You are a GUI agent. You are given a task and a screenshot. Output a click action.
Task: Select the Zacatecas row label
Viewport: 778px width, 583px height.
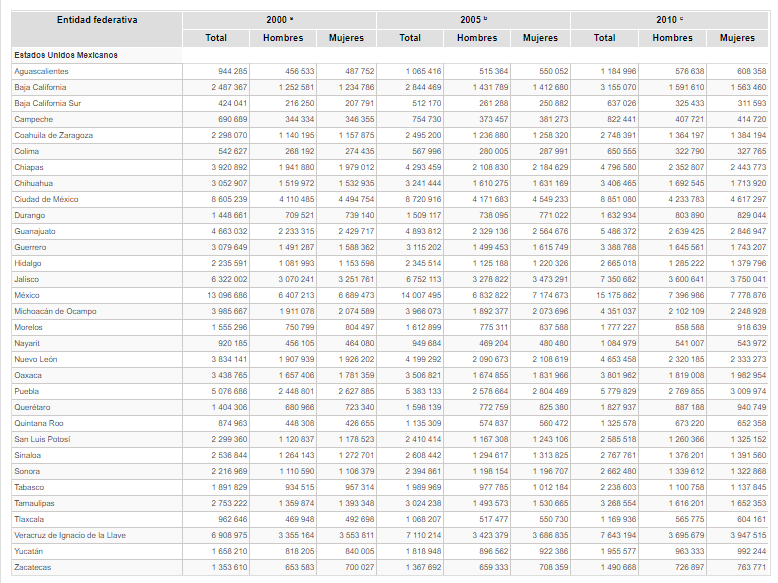pyautogui.click(x=32, y=568)
